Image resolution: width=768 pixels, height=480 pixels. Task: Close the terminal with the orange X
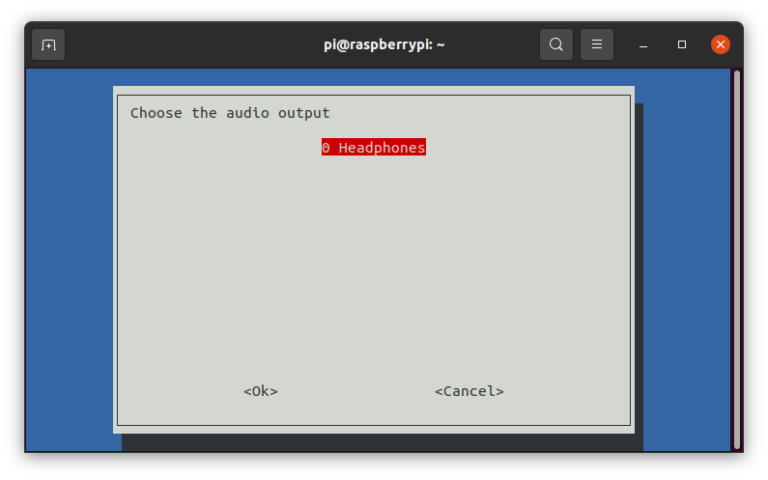tap(720, 45)
